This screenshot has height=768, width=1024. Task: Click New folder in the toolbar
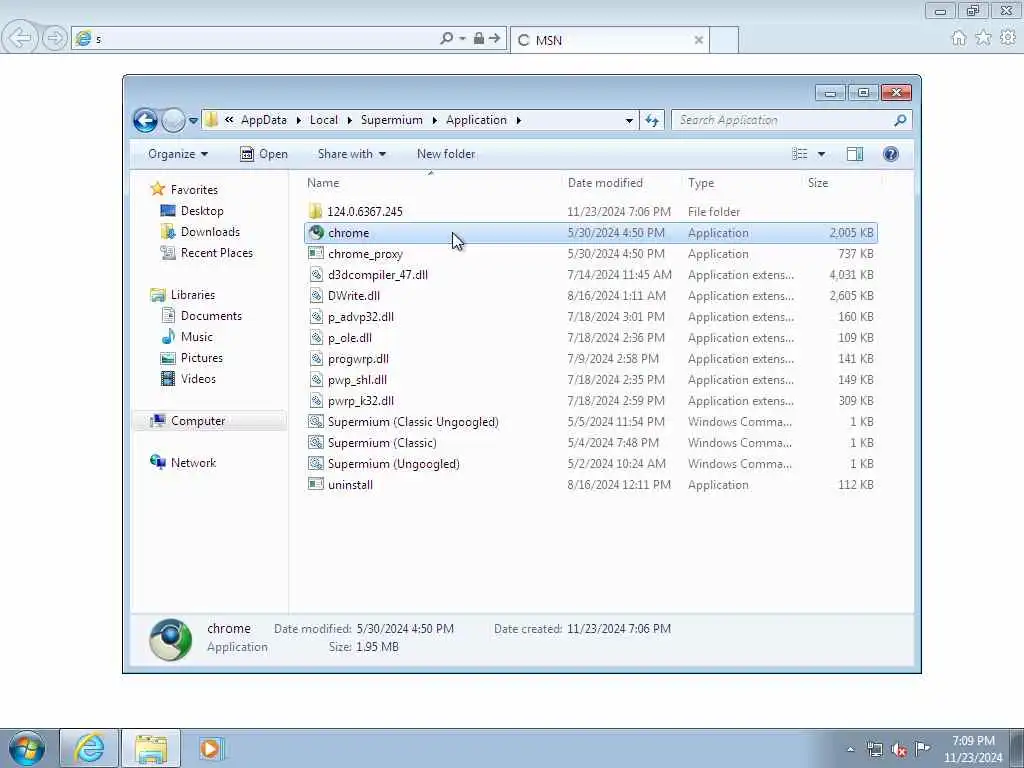click(446, 154)
